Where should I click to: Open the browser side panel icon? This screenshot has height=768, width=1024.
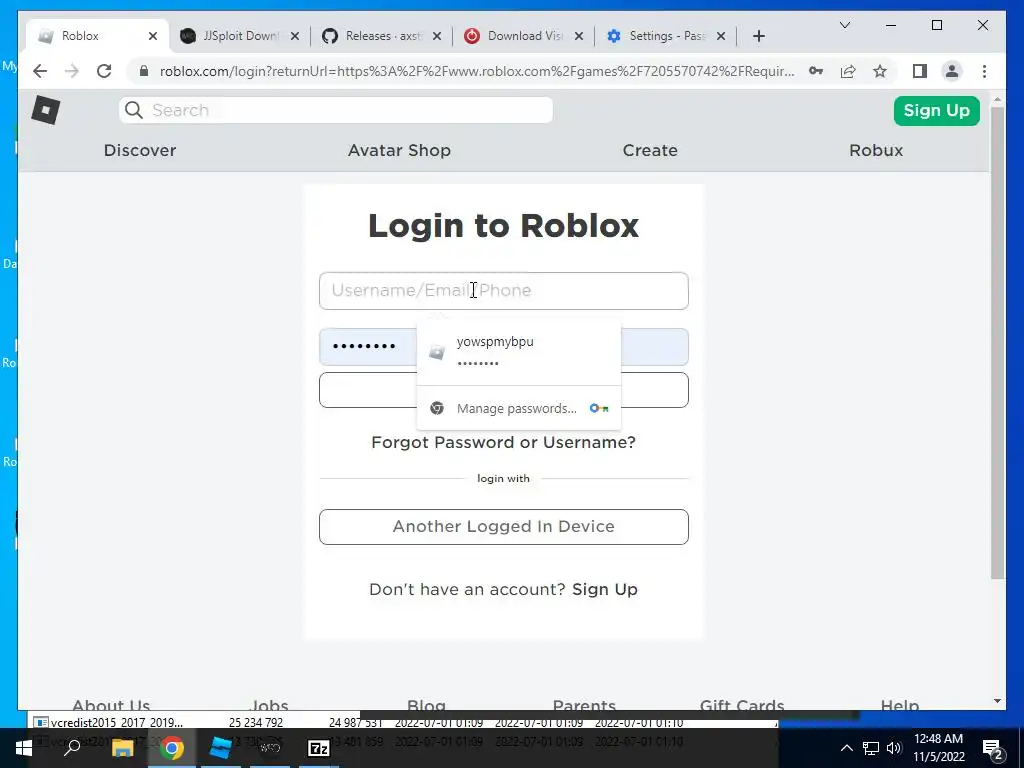click(x=920, y=71)
